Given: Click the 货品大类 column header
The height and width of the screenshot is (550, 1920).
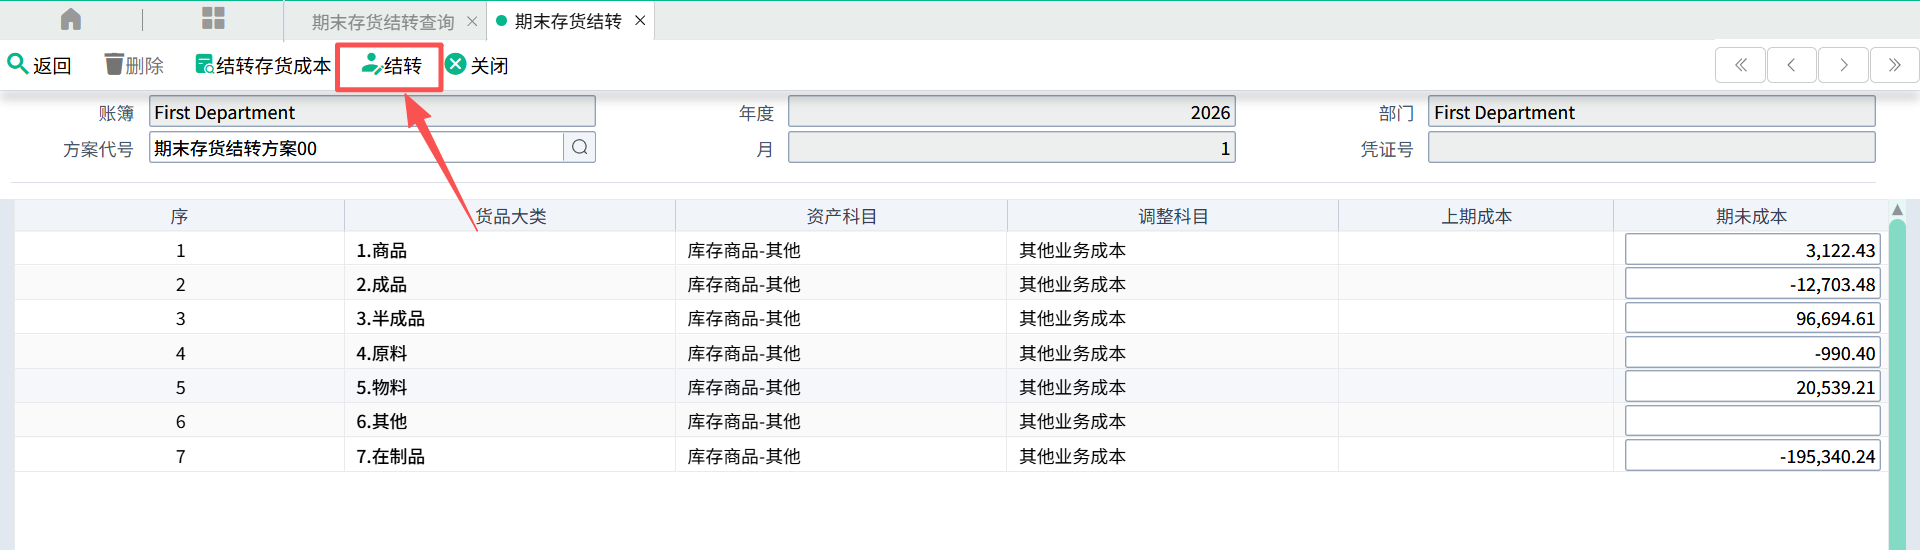Looking at the screenshot, I should point(510,216).
